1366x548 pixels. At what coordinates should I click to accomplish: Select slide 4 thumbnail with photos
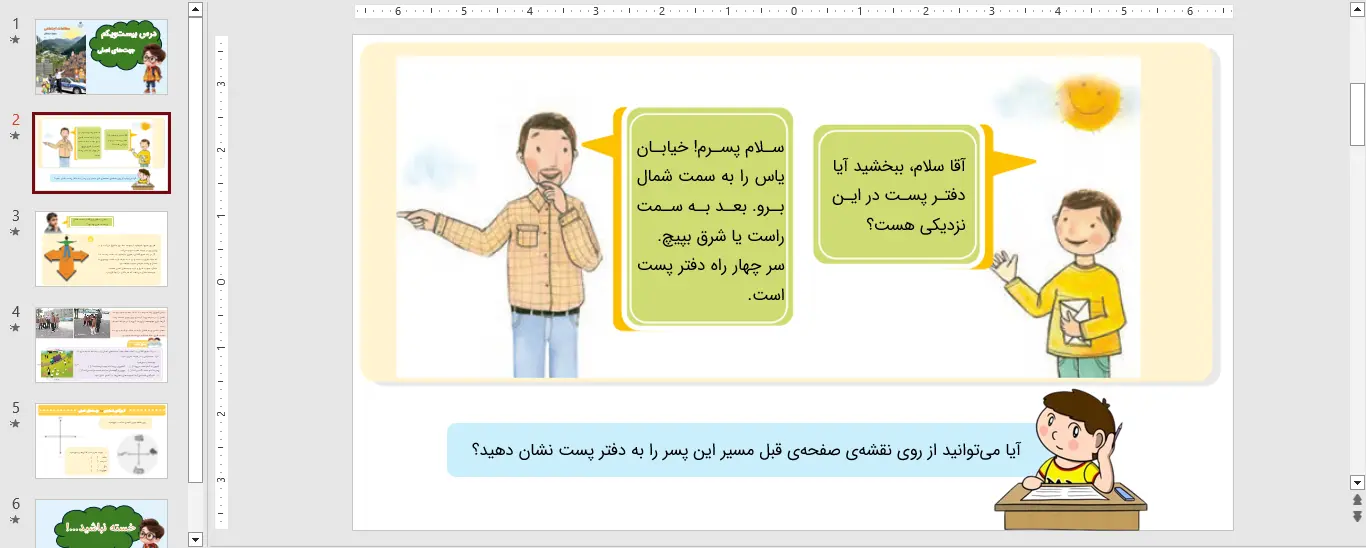click(x=101, y=345)
